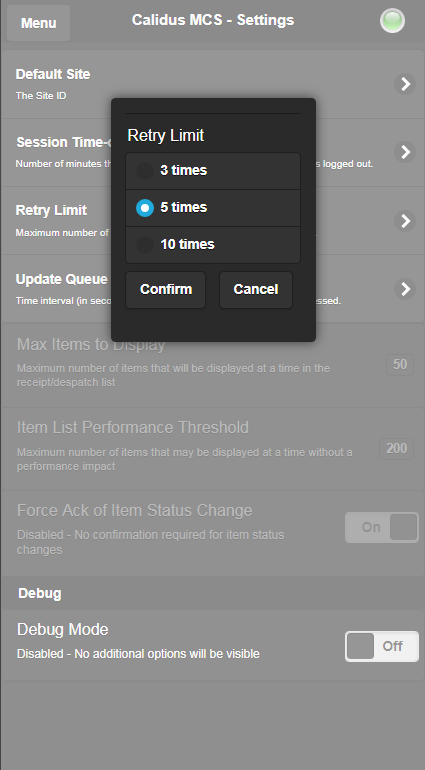
Task: Tap the Retry Limit row chevron arrow
Action: (x=405, y=221)
